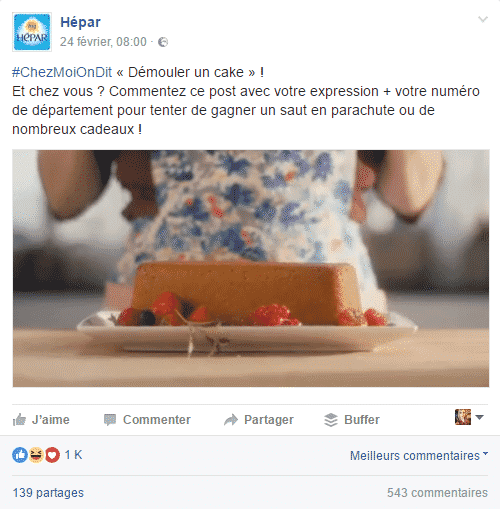Open the red Love heart reaction list
The height and width of the screenshot is (509, 500).
tap(52, 455)
